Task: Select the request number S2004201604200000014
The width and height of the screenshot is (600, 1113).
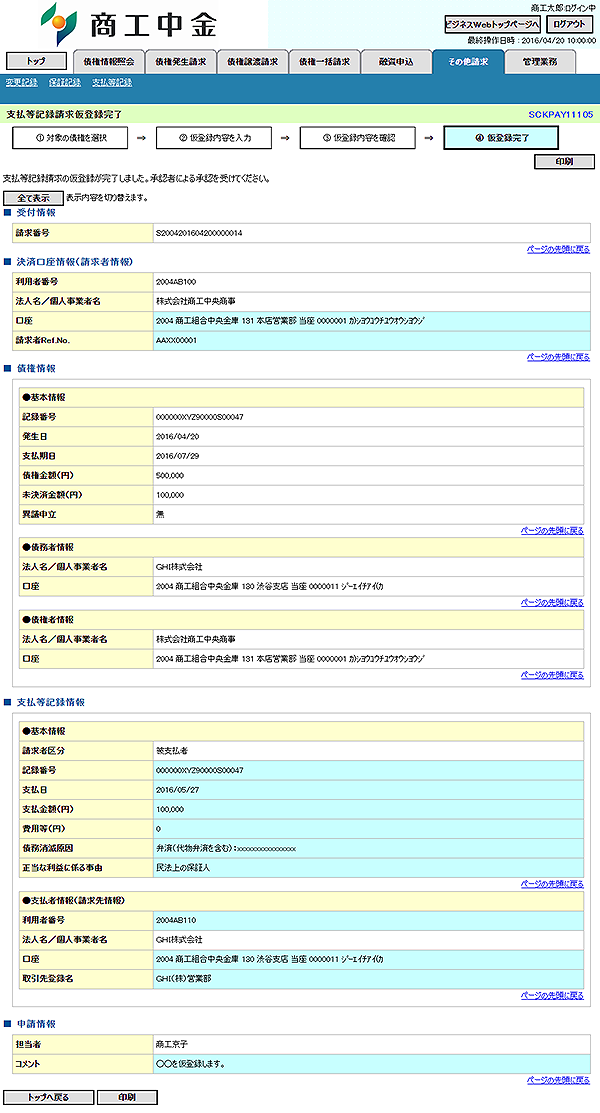Action: tap(199, 233)
